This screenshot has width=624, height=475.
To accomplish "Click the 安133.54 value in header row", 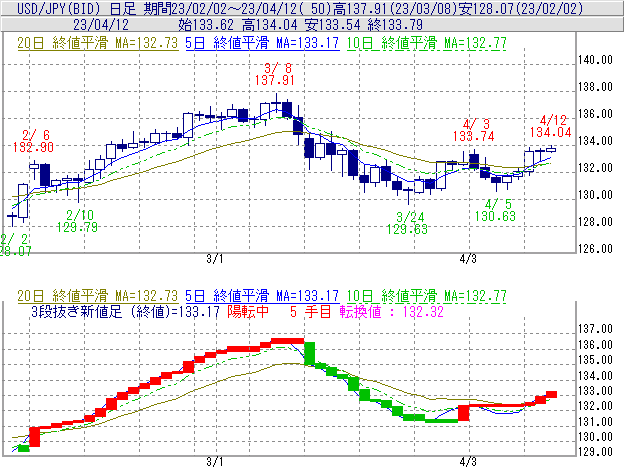I will [x=332, y=25].
